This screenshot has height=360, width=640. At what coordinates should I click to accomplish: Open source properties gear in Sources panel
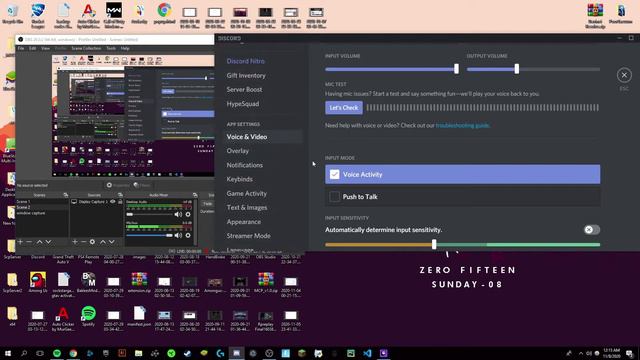[92, 242]
